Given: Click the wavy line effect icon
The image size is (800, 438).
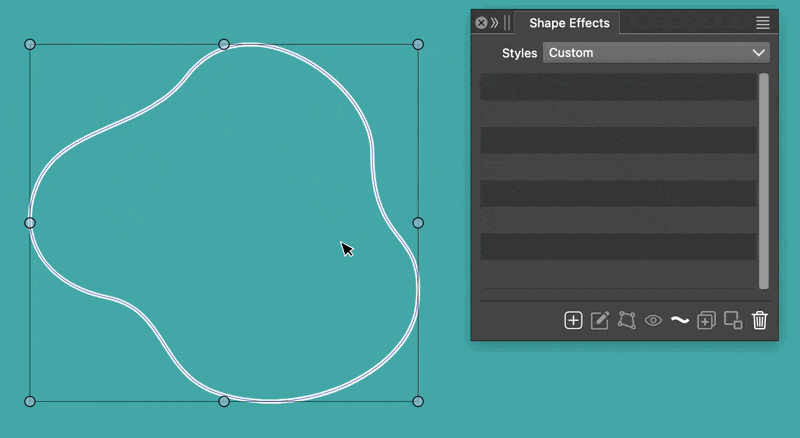Looking at the screenshot, I should point(680,320).
